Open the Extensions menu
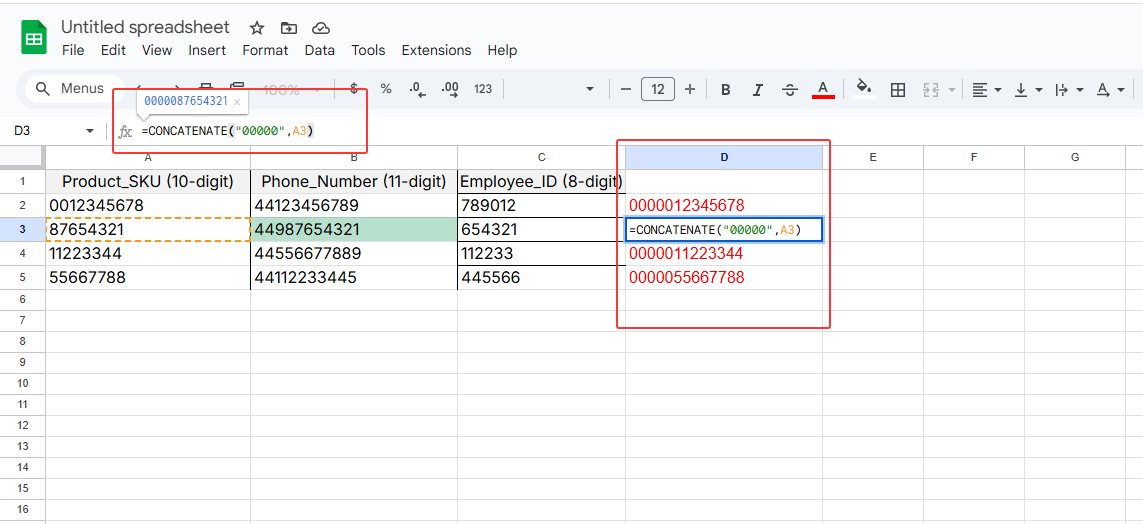 point(436,50)
